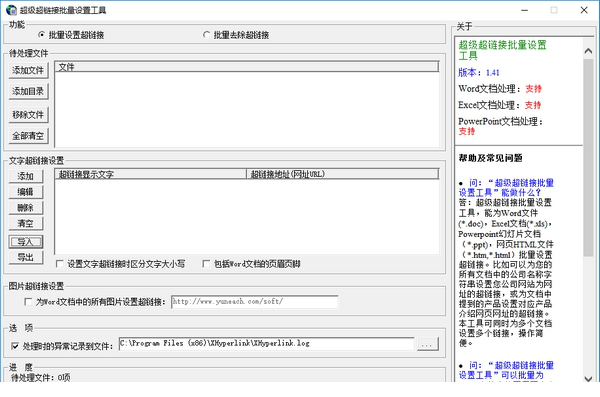
Task: Enable 为Word文档中的所有图片设置超链接 checkbox
Action: (x=28, y=302)
